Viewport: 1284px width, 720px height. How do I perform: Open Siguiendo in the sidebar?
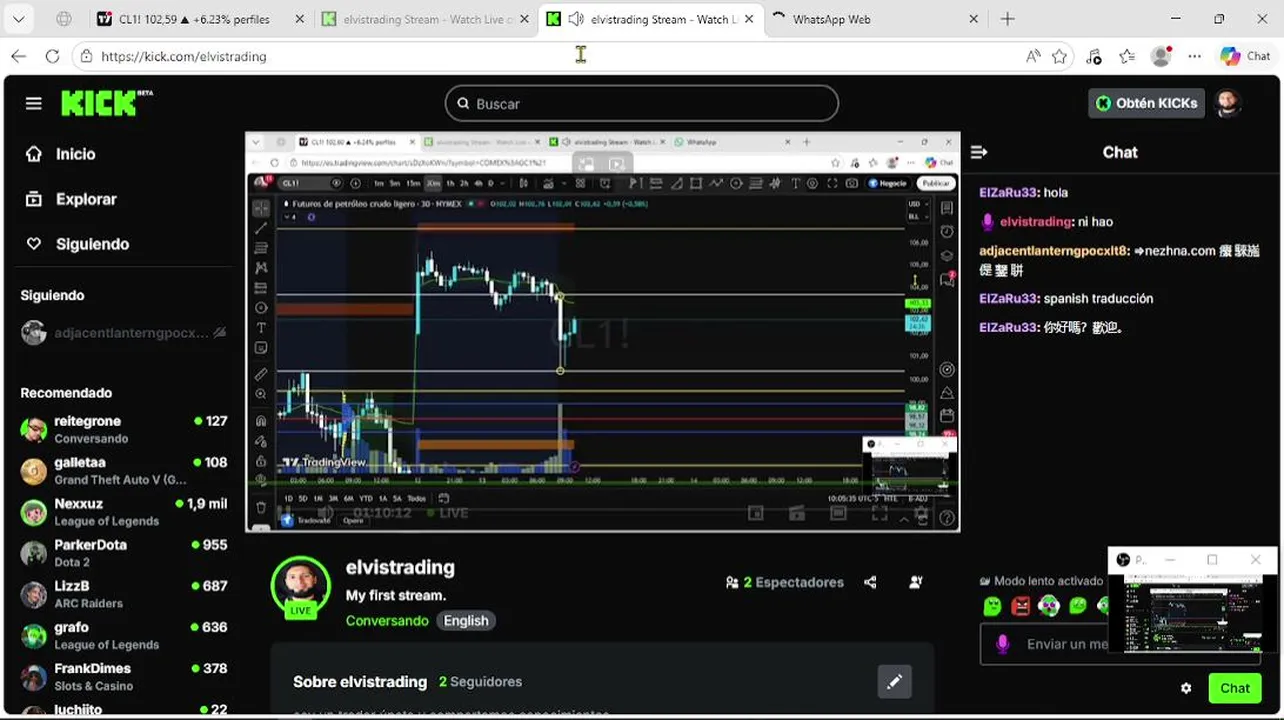click(x=77, y=244)
